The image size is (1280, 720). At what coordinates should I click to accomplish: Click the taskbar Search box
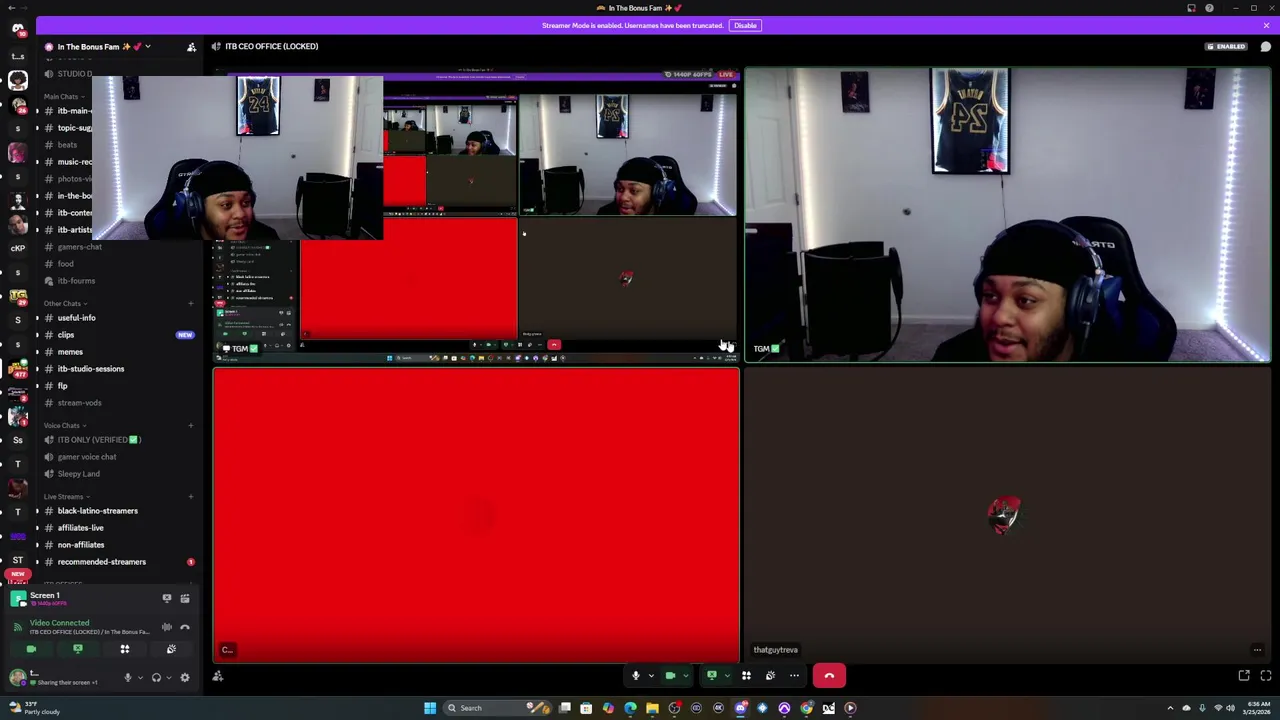[x=500, y=708]
